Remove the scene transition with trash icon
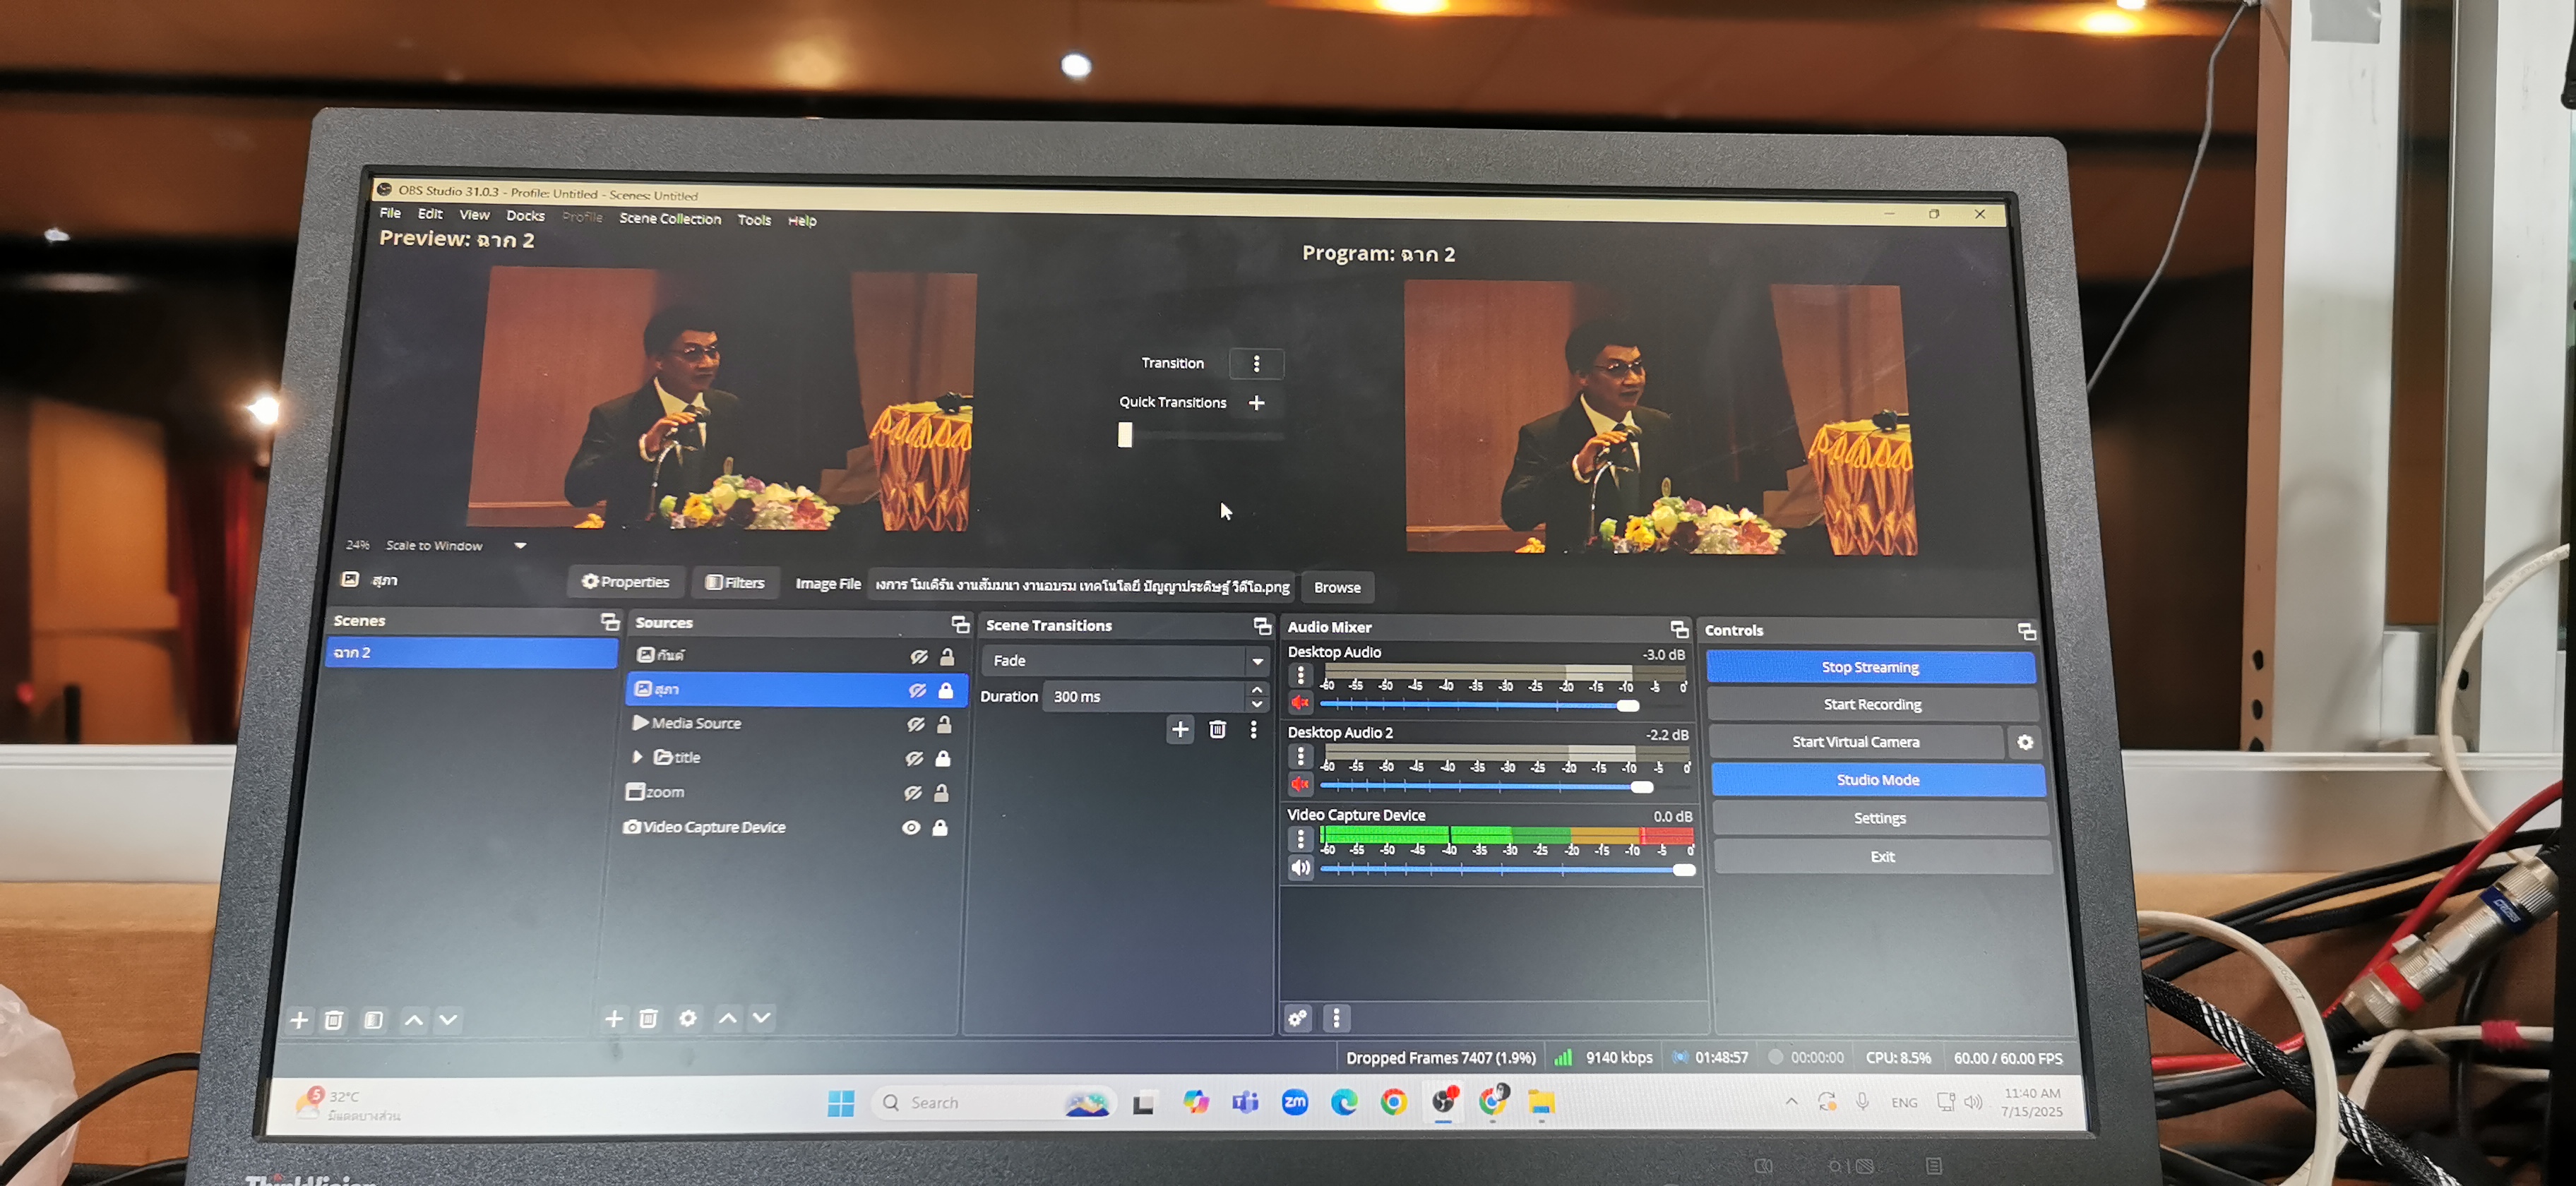 1217,730
